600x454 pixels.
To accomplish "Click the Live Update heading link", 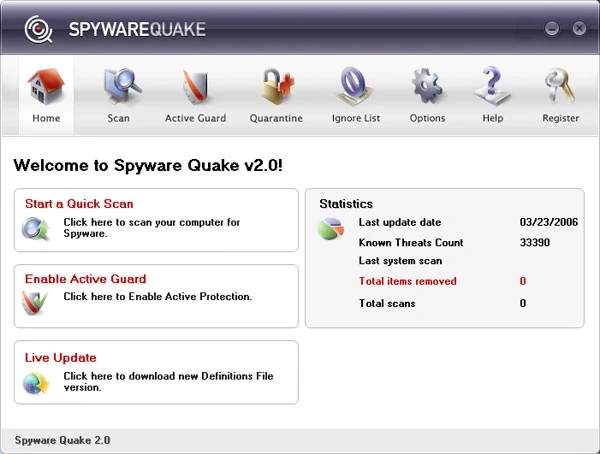I will pyautogui.click(x=60, y=357).
